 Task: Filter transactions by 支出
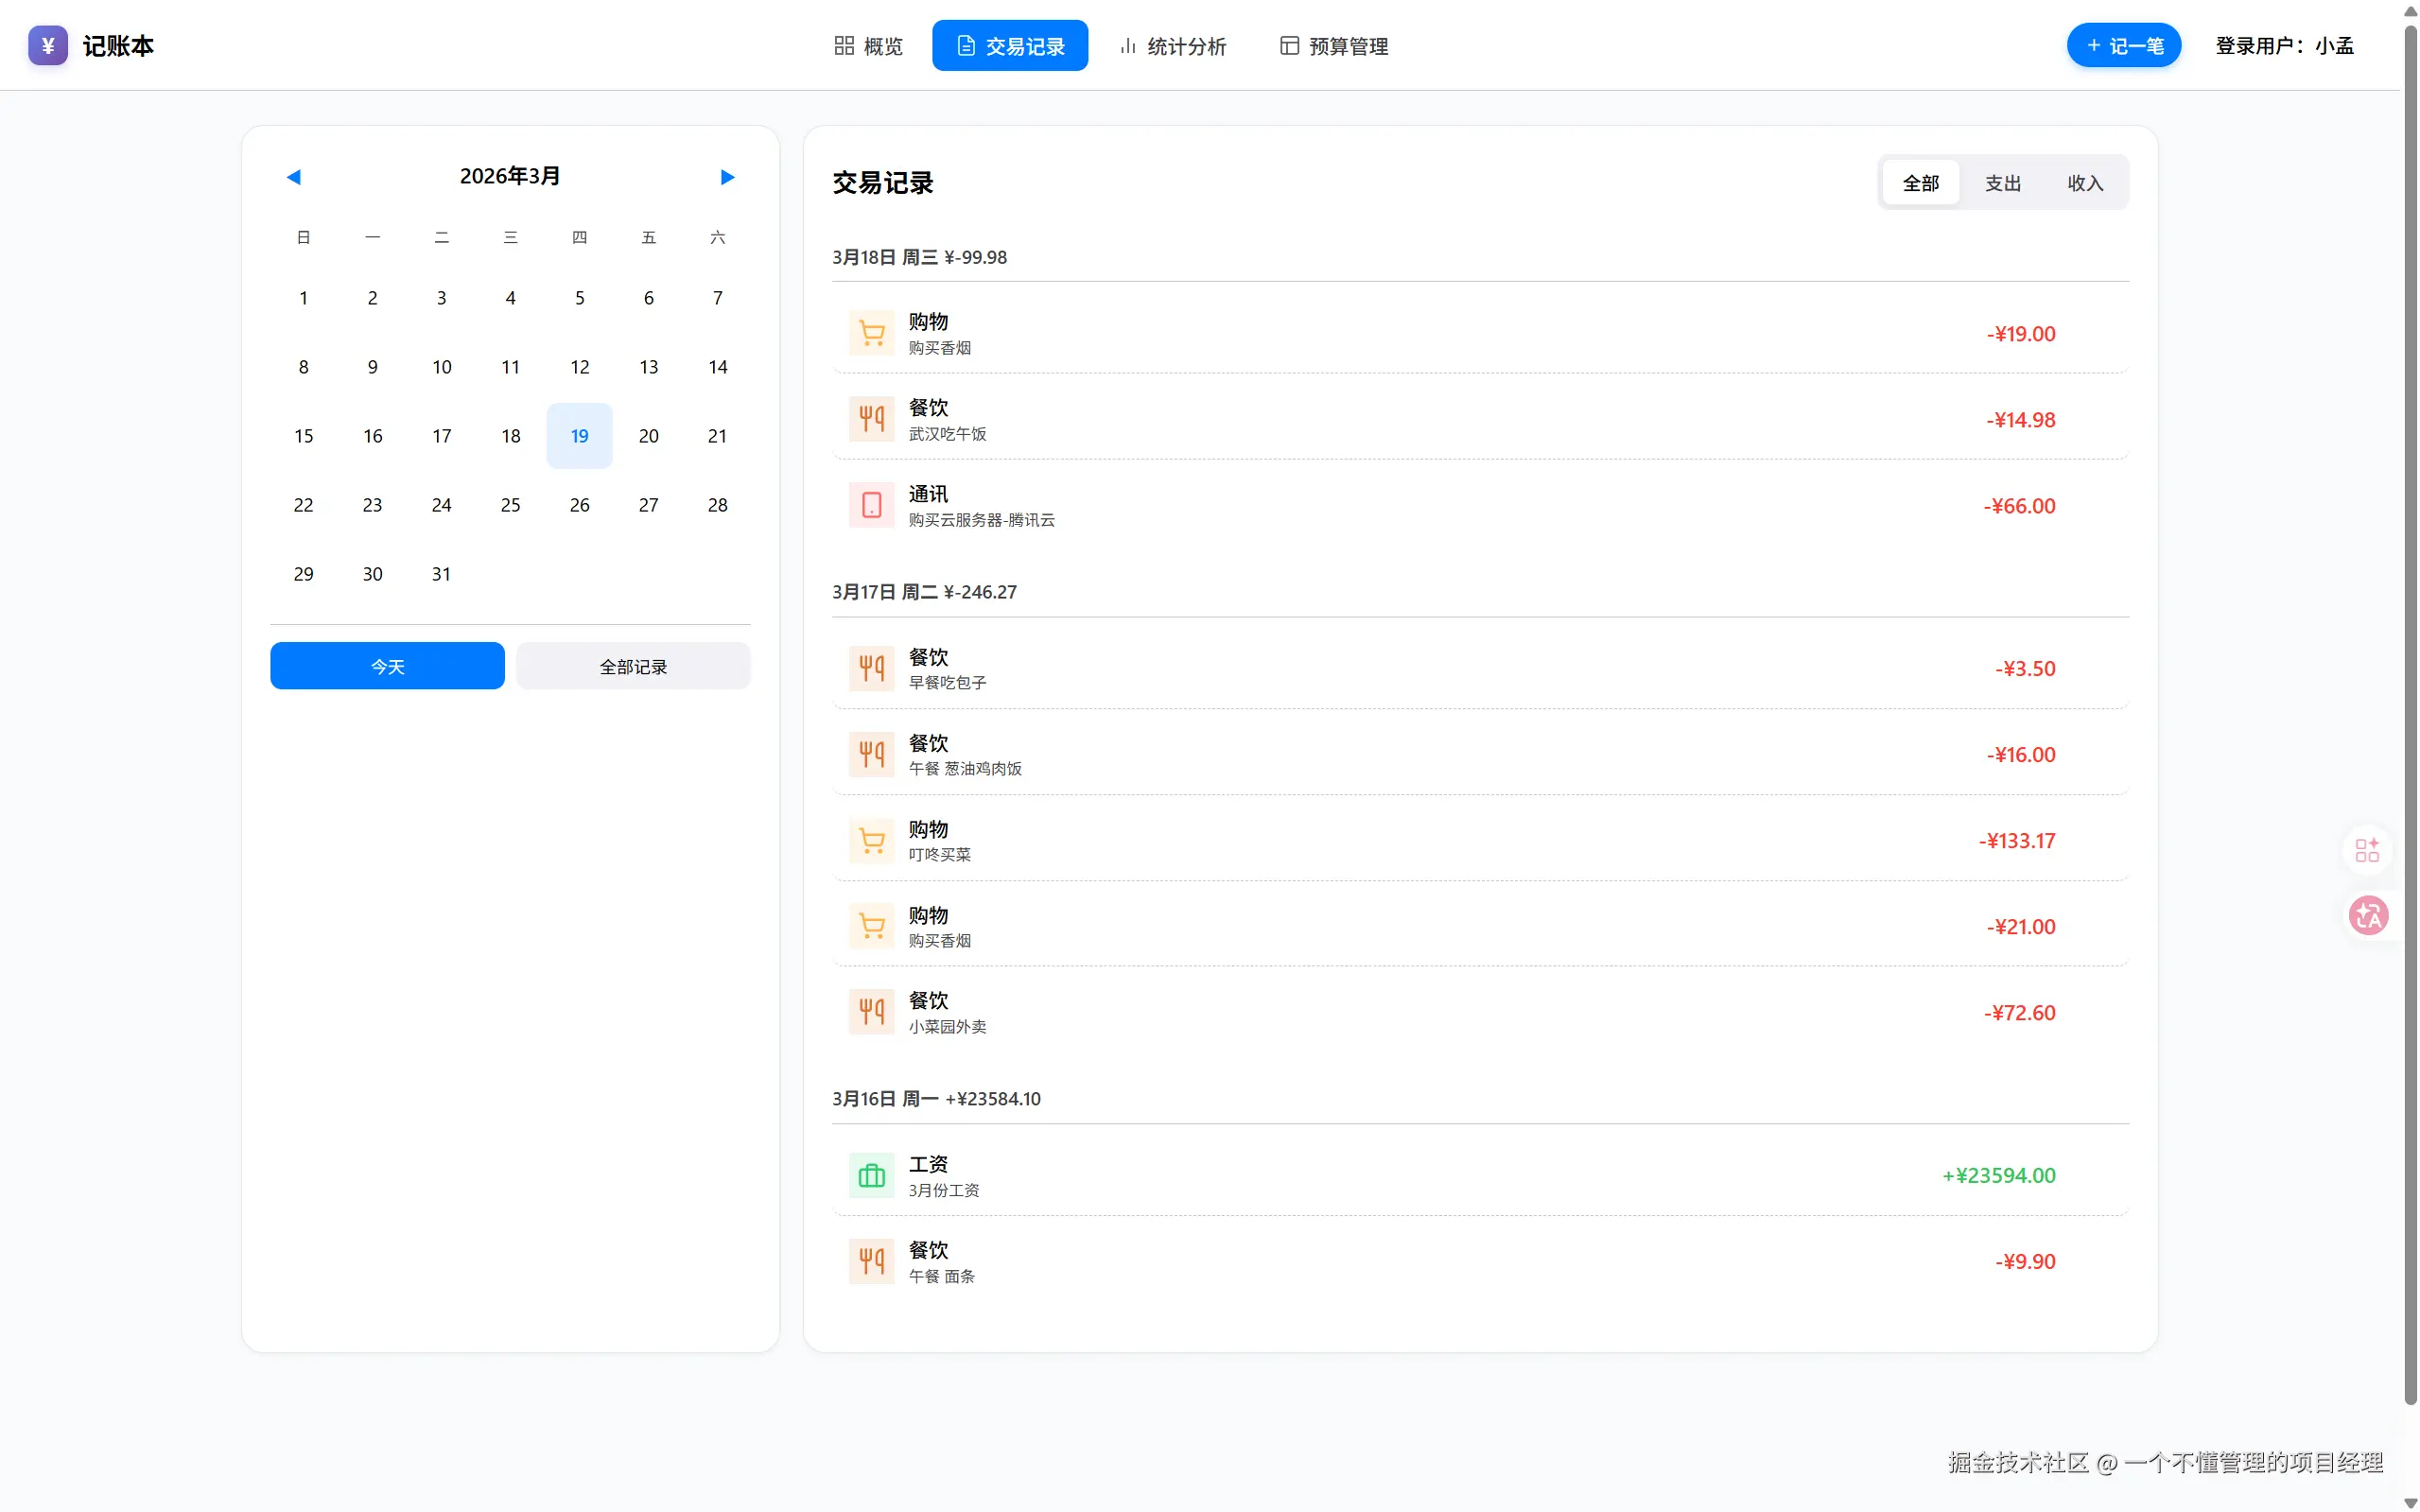[x=2002, y=183]
